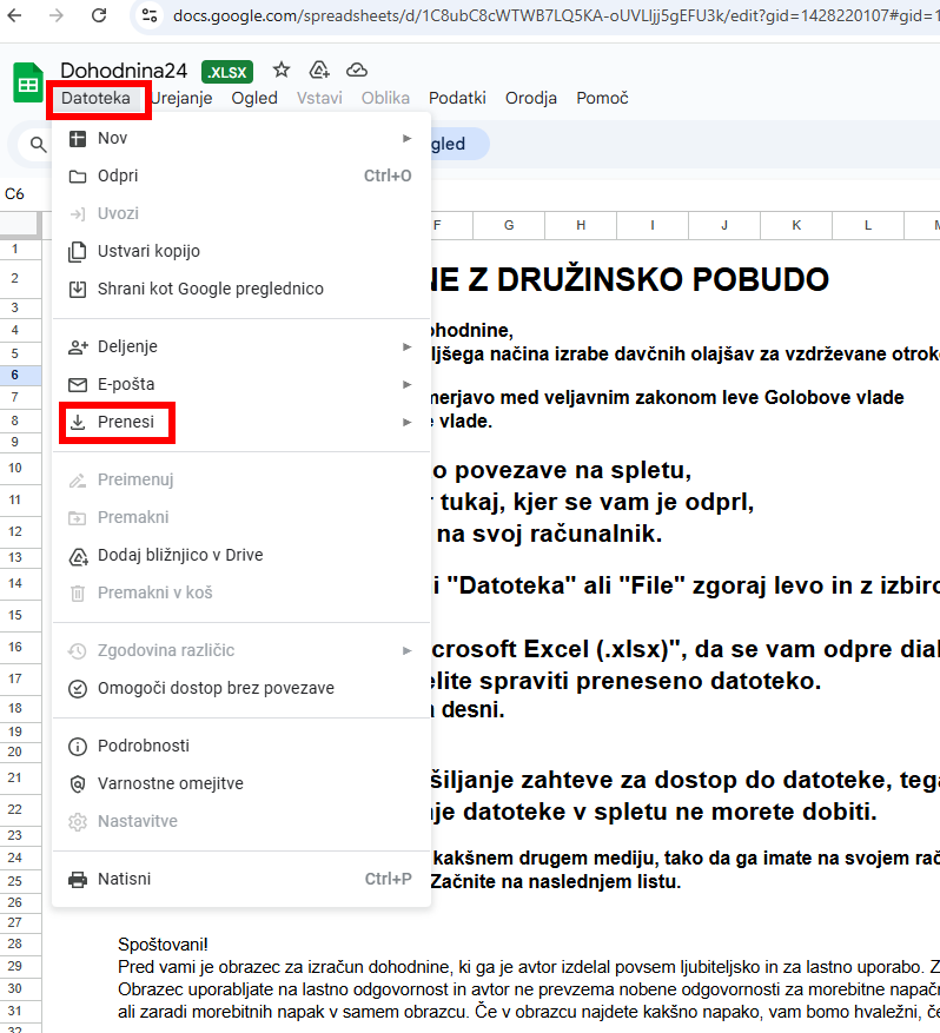Open the Vstavi menu

pos(318,98)
